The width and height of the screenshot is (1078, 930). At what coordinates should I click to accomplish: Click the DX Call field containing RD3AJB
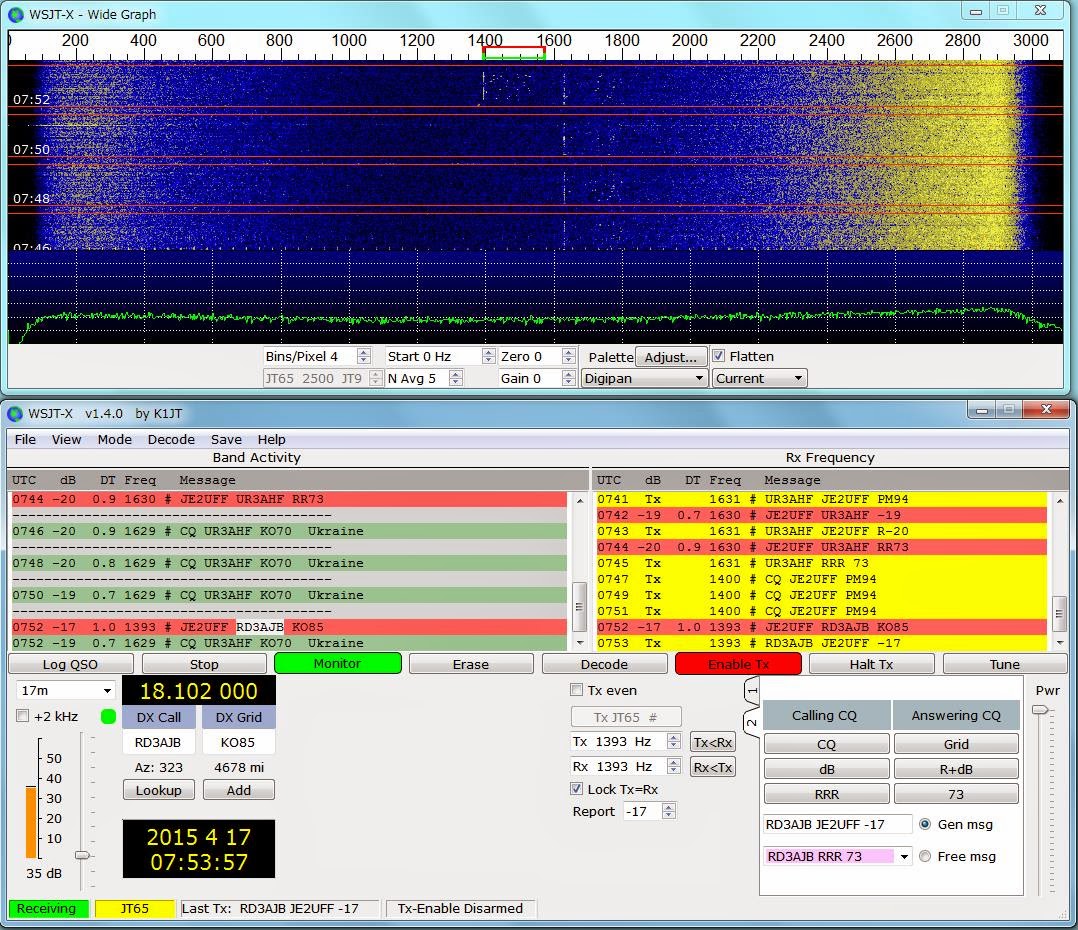click(x=158, y=742)
